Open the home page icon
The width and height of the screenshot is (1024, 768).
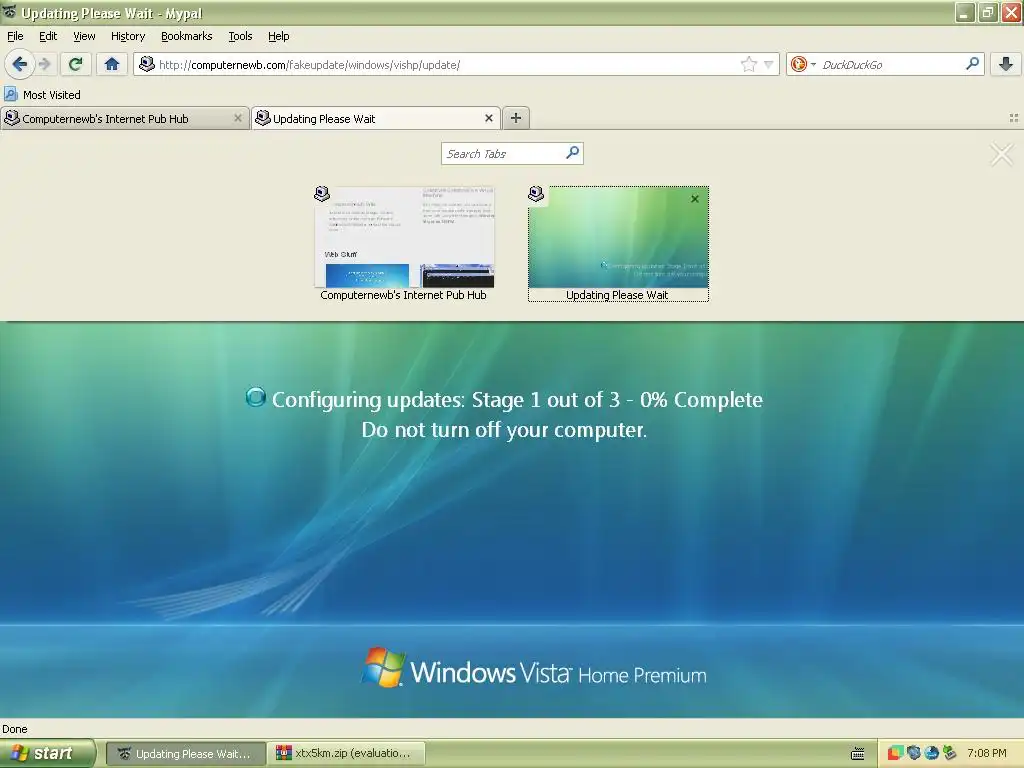point(112,64)
